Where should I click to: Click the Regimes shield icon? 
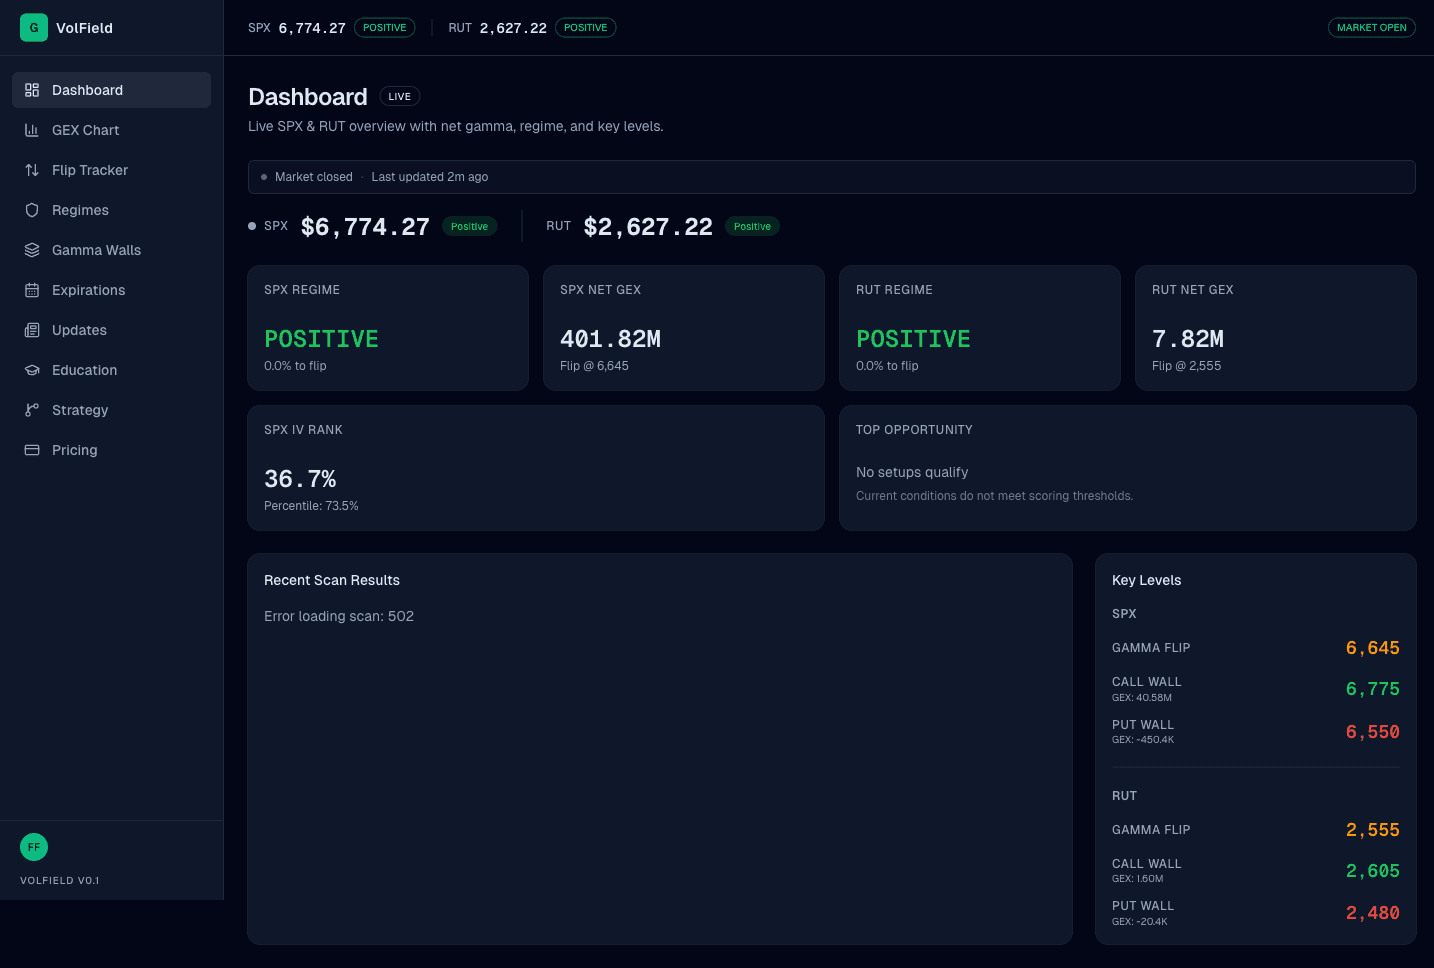(x=32, y=210)
